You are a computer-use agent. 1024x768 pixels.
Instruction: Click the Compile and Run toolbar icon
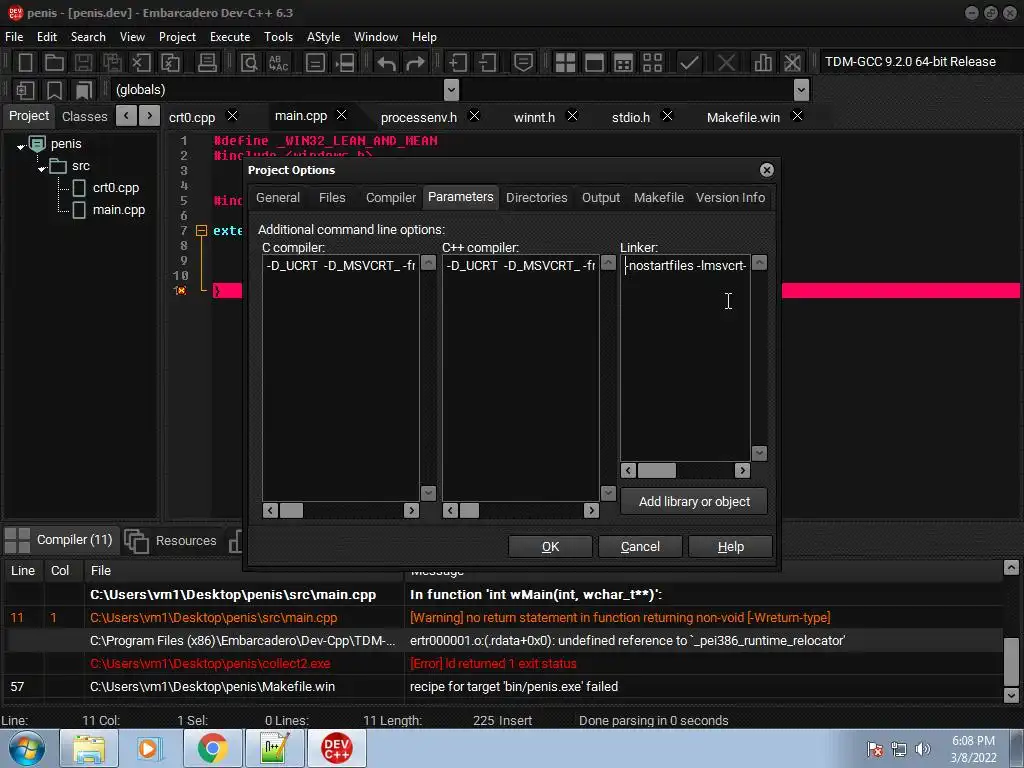click(624, 63)
